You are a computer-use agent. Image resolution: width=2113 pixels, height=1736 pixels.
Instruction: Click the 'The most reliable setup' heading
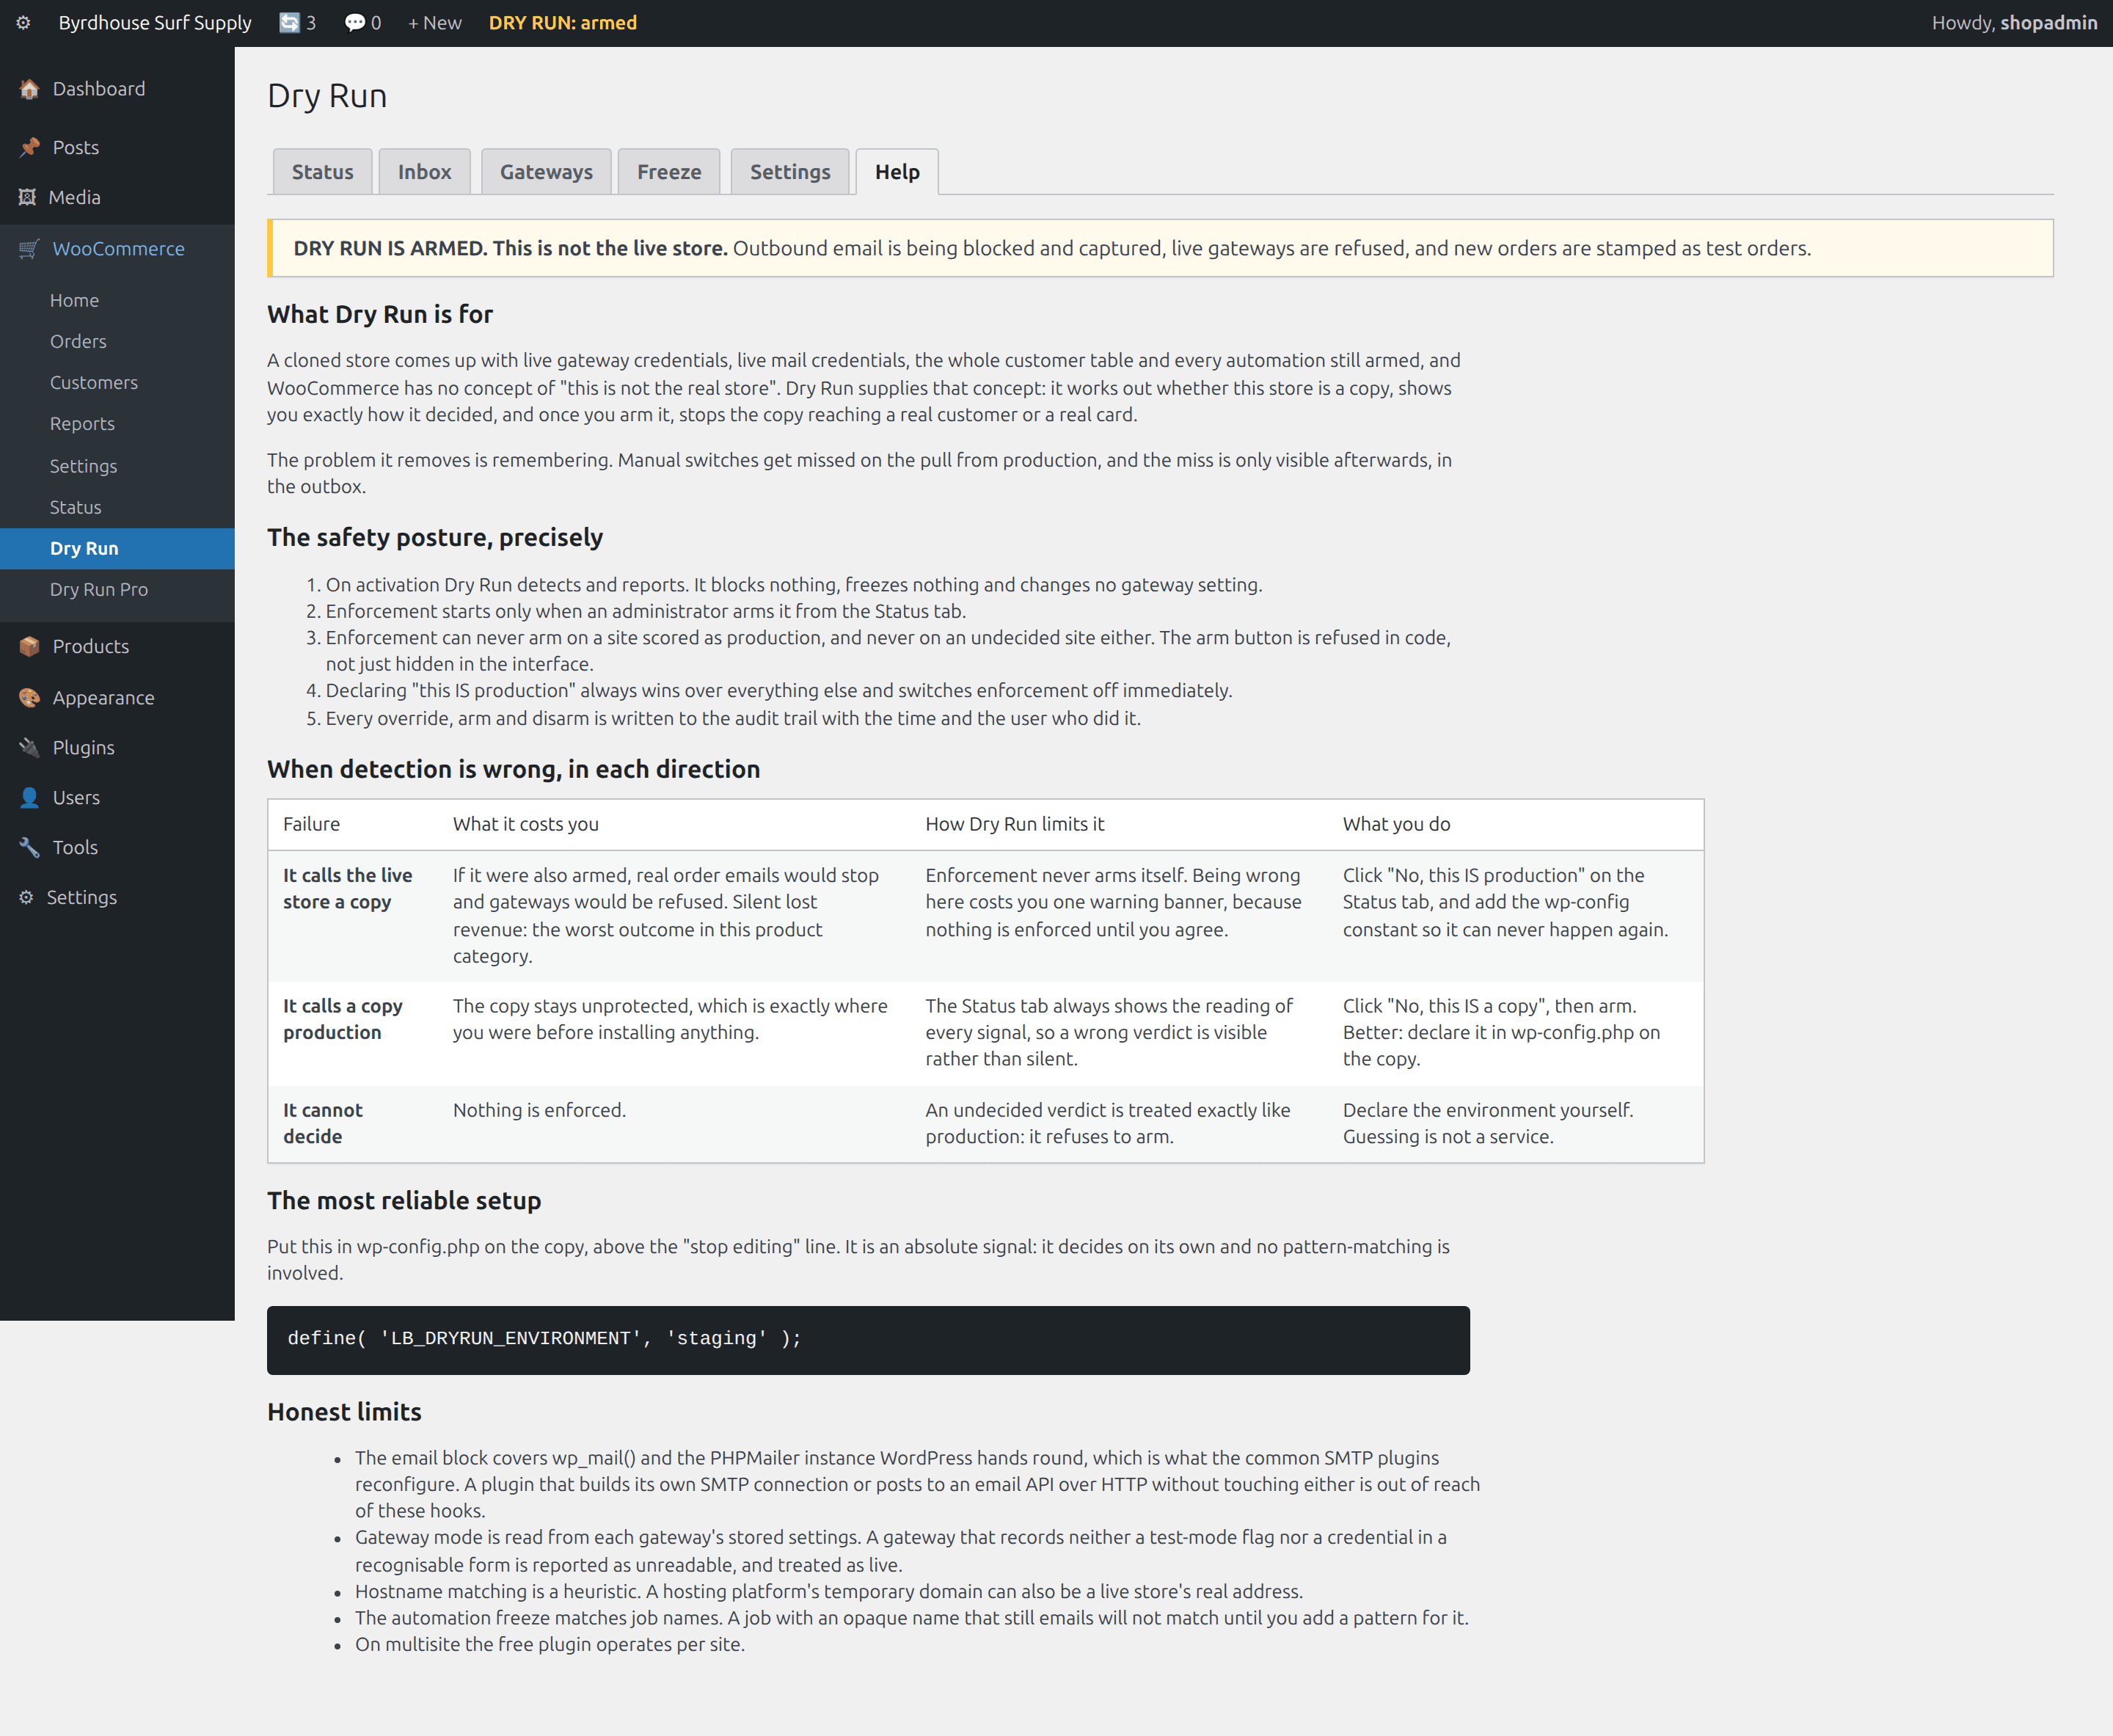pos(404,1201)
